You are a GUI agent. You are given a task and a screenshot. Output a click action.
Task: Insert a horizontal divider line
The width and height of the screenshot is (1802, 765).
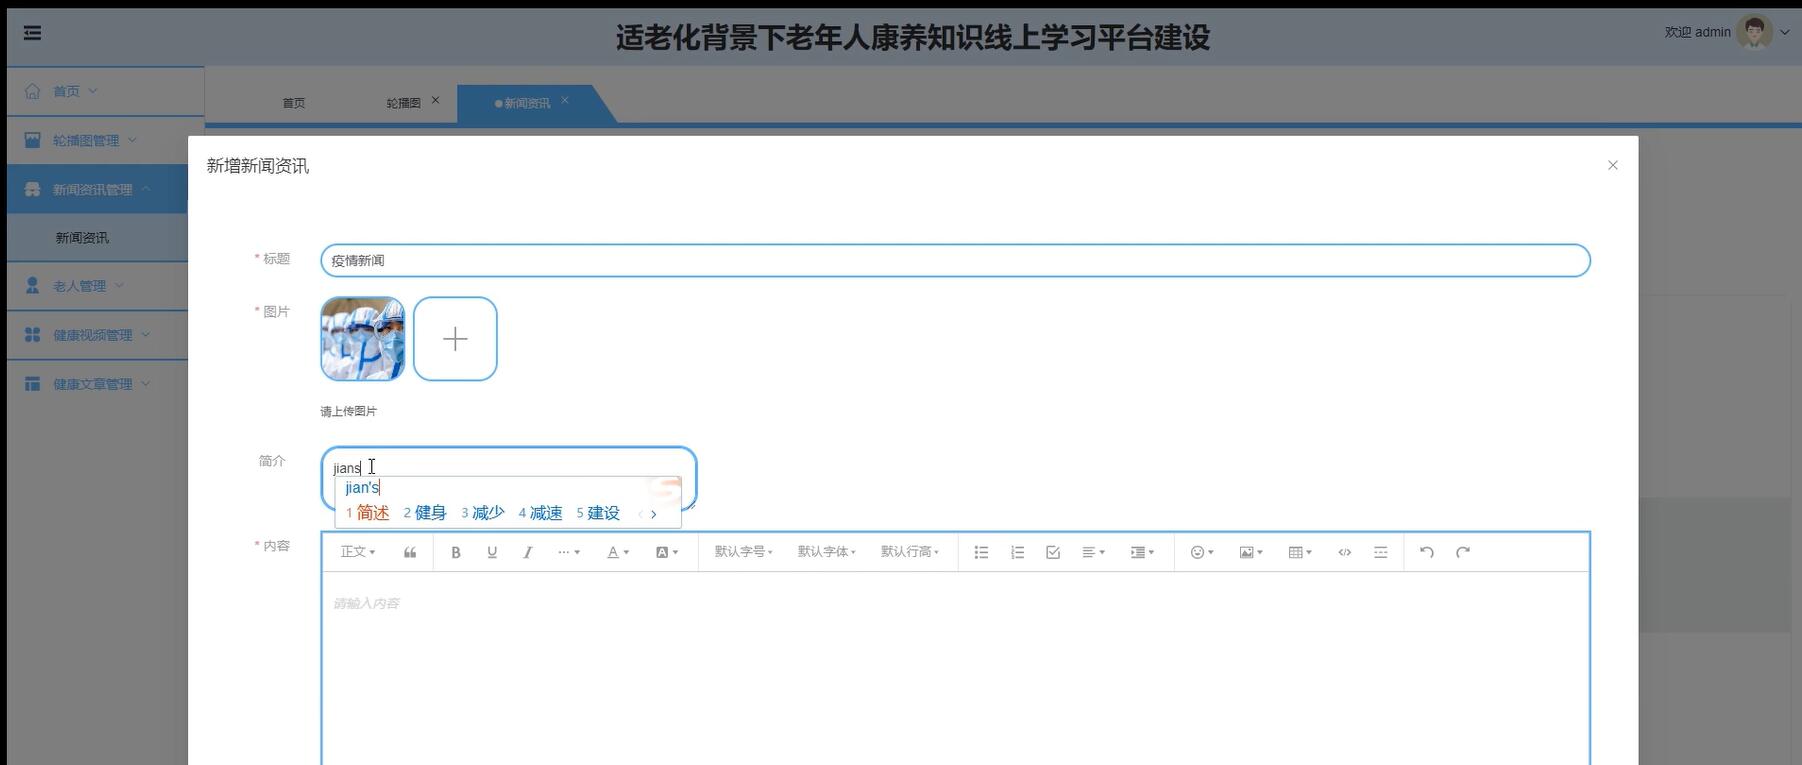[1381, 552]
